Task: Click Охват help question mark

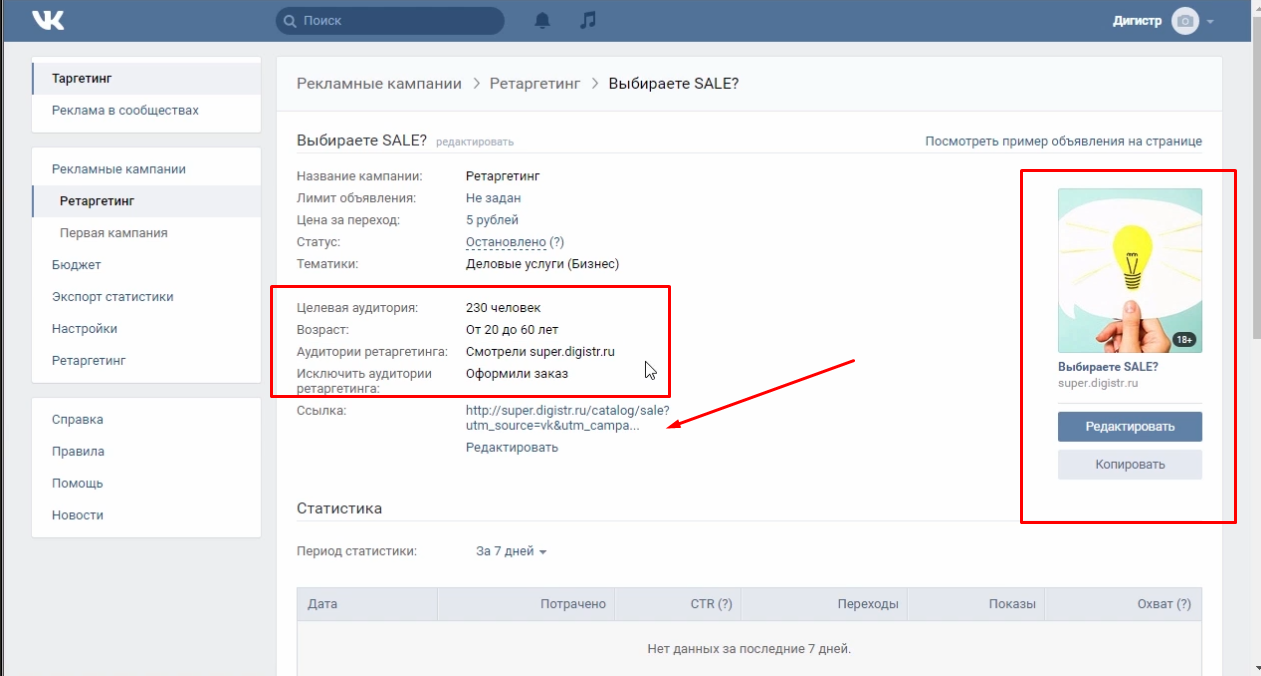Action: [1184, 604]
